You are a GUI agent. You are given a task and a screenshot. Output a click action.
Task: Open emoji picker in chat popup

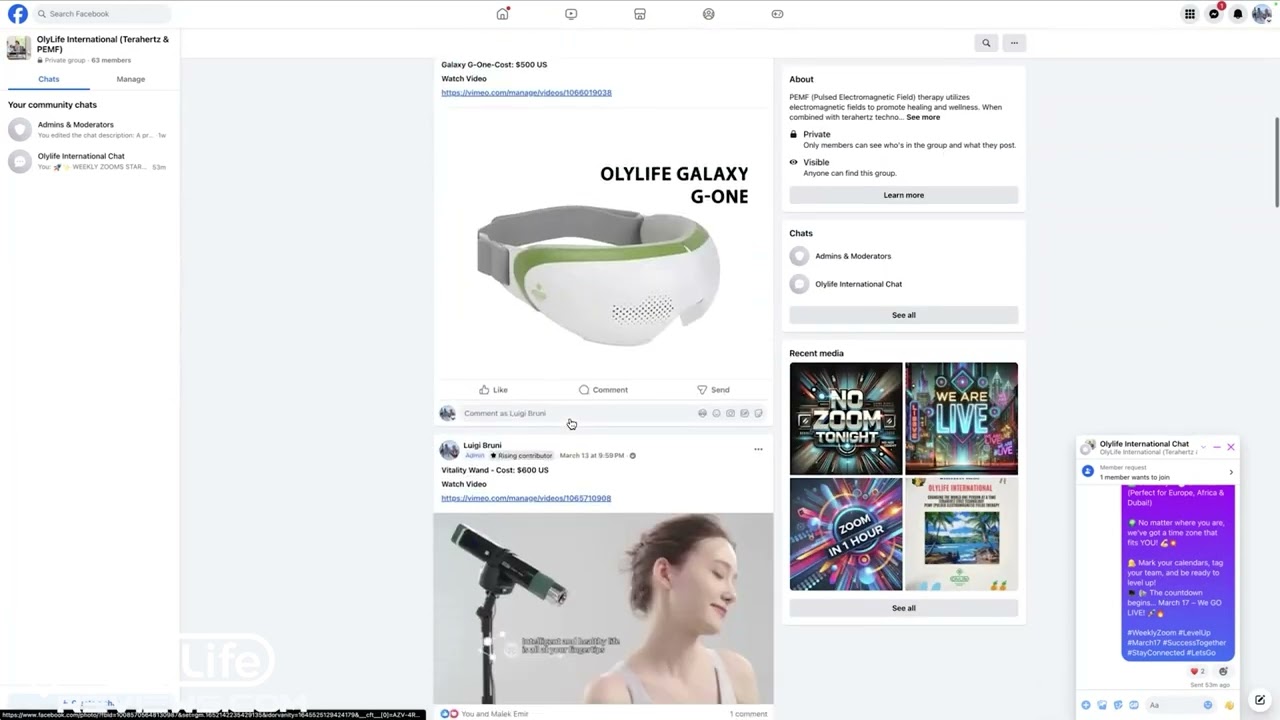pos(1208,705)
